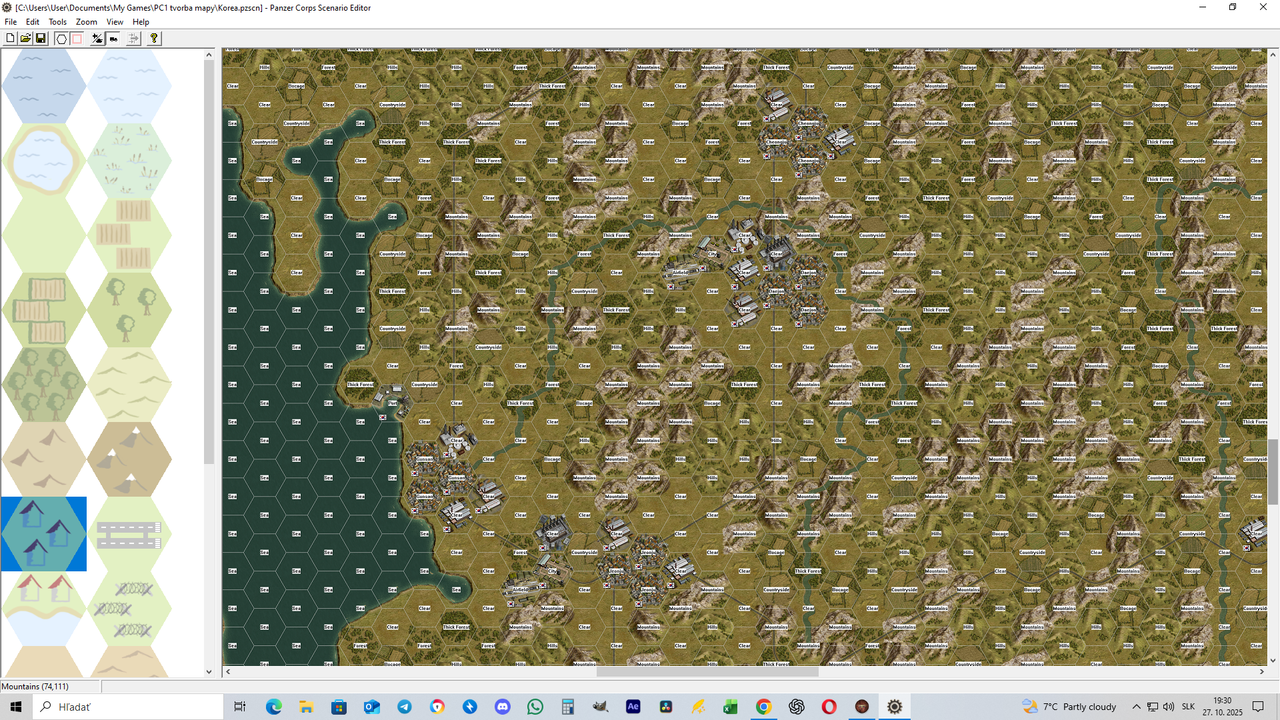Select the terrain editing mode toolbar icon

tap(97, 38)
